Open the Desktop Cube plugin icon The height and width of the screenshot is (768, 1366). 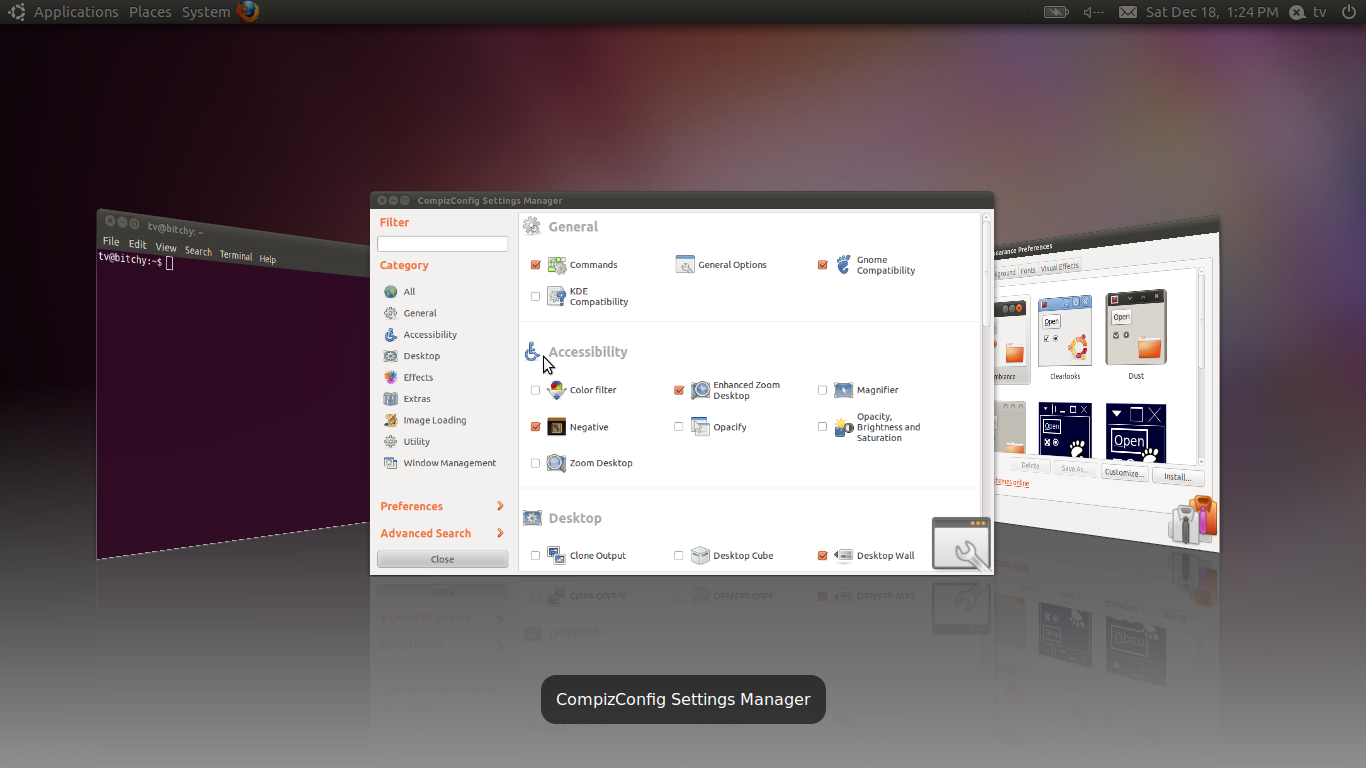(x=700, y=555)
